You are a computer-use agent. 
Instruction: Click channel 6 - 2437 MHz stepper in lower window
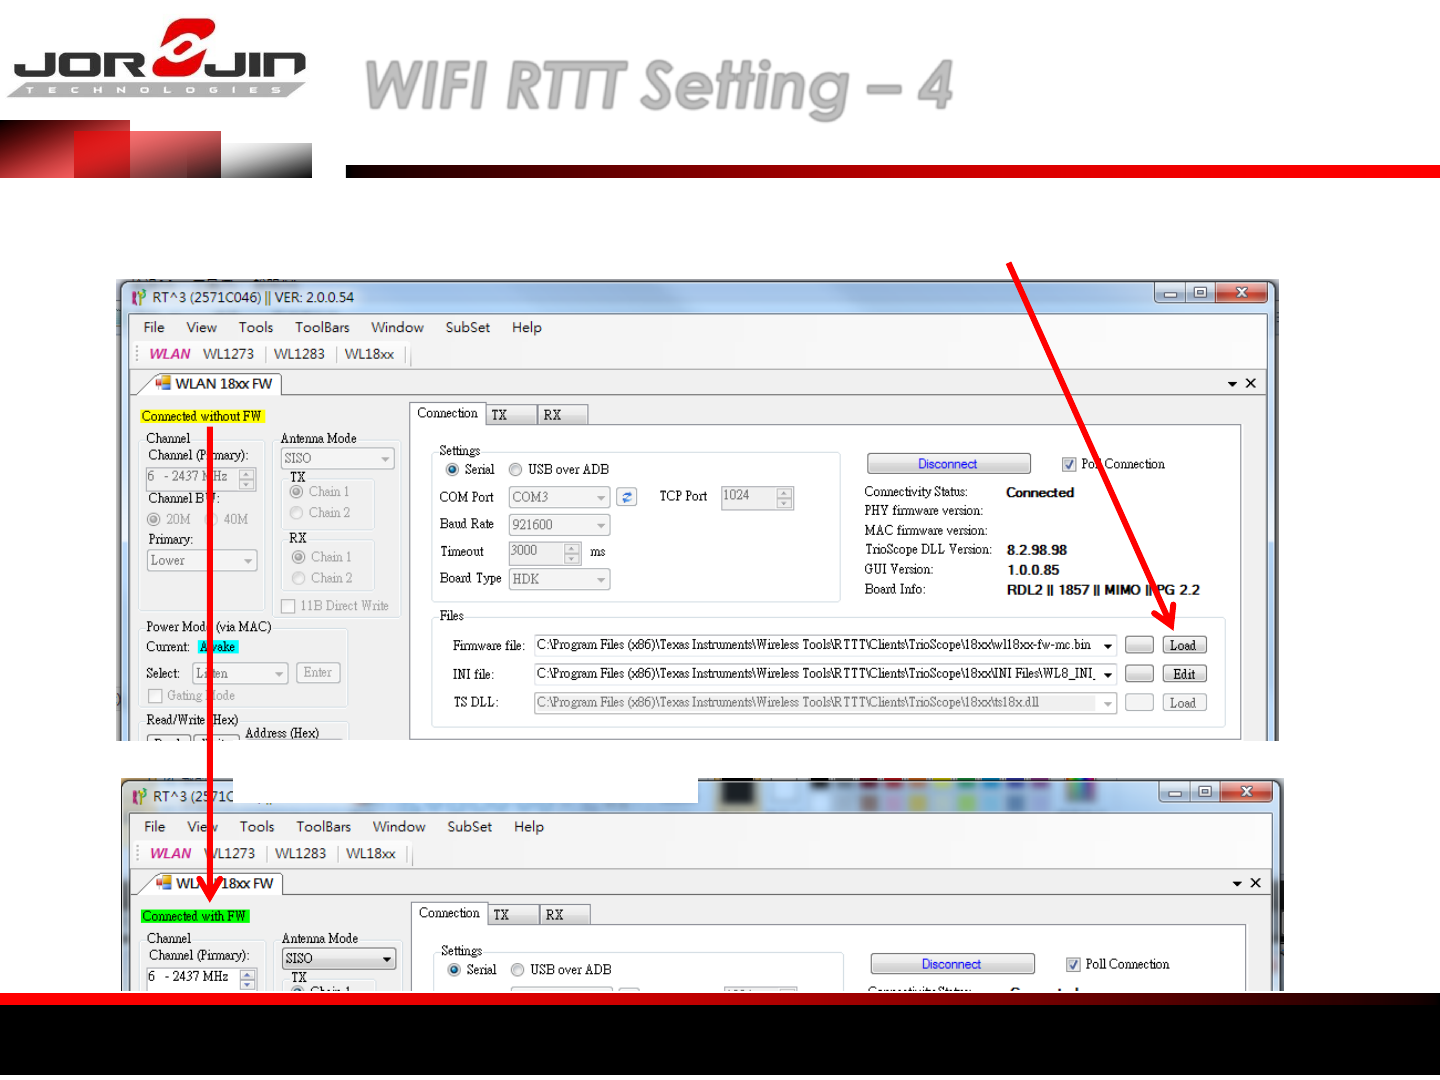click(248, 978)
